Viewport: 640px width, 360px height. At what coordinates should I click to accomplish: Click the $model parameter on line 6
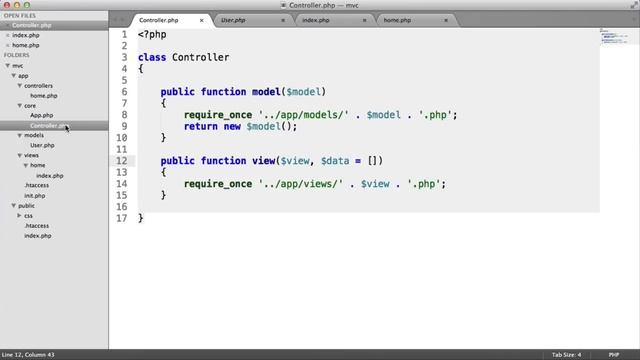(303, 92)
